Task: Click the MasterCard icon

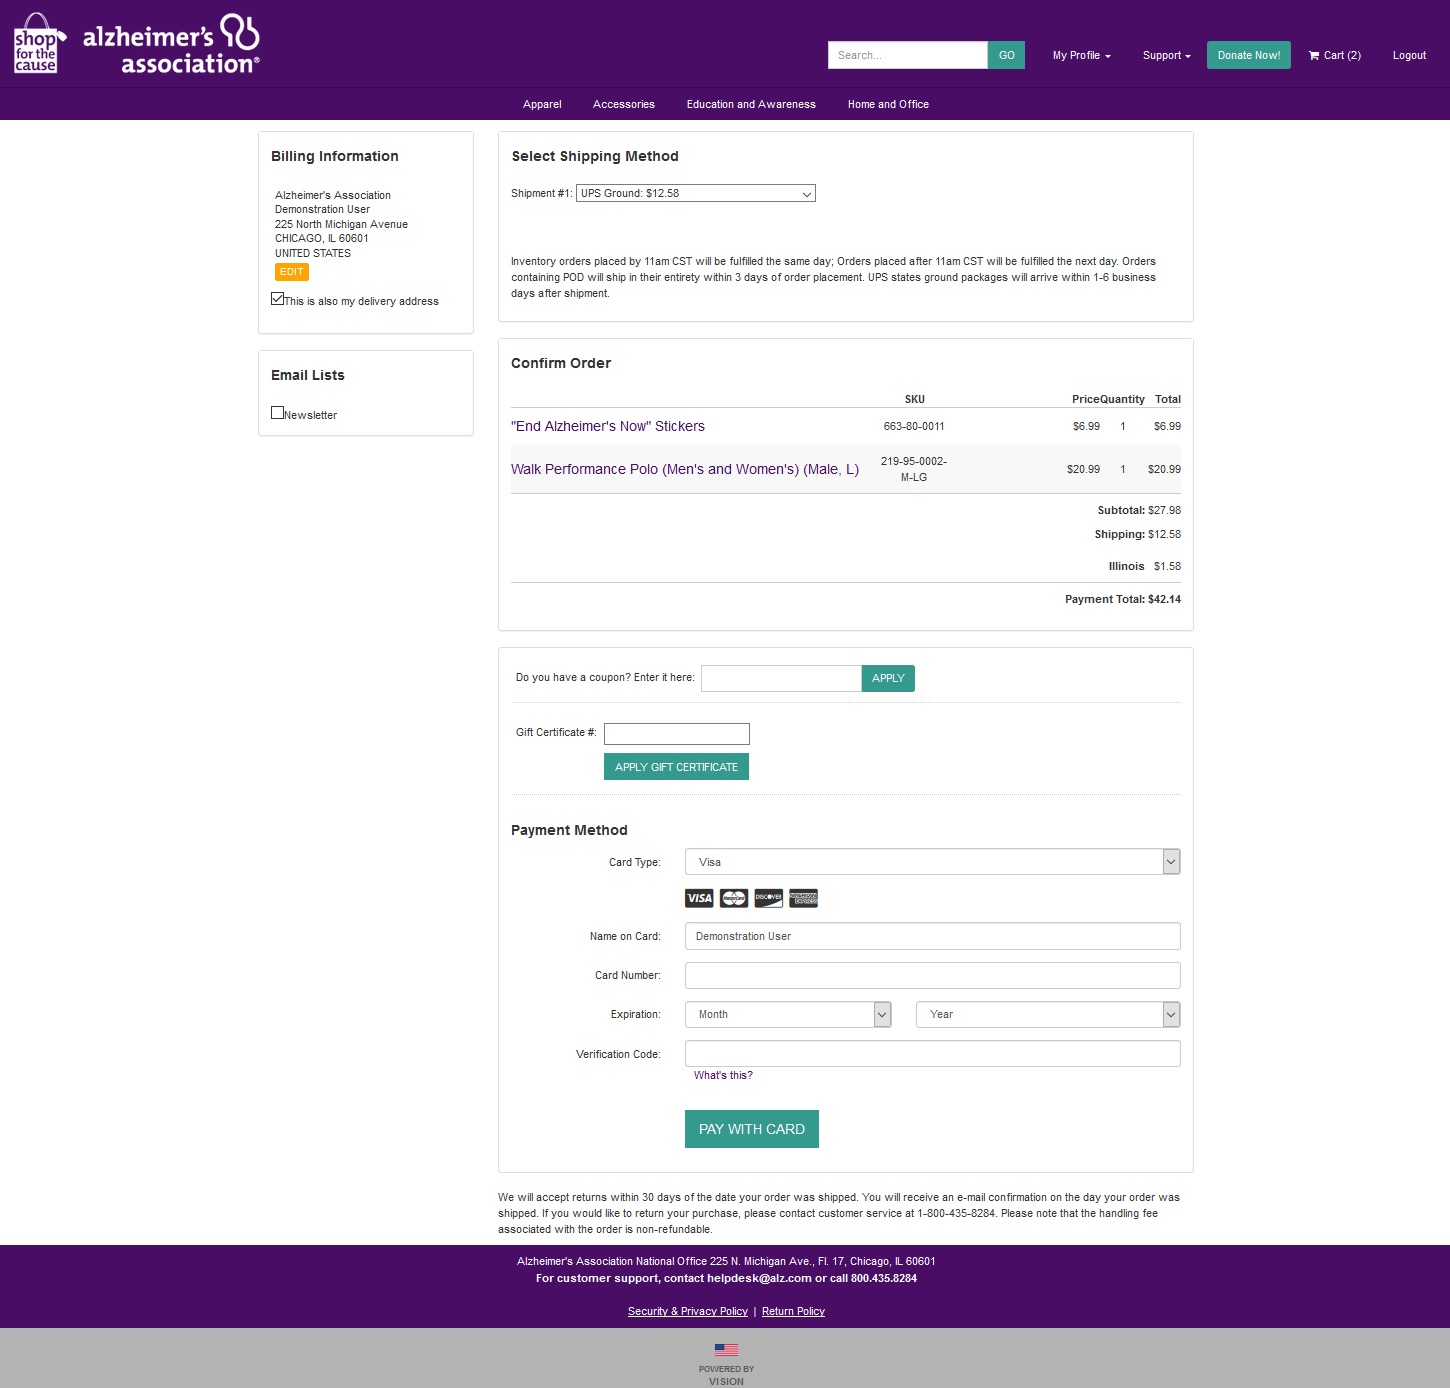Action: [x=734, y=898]
